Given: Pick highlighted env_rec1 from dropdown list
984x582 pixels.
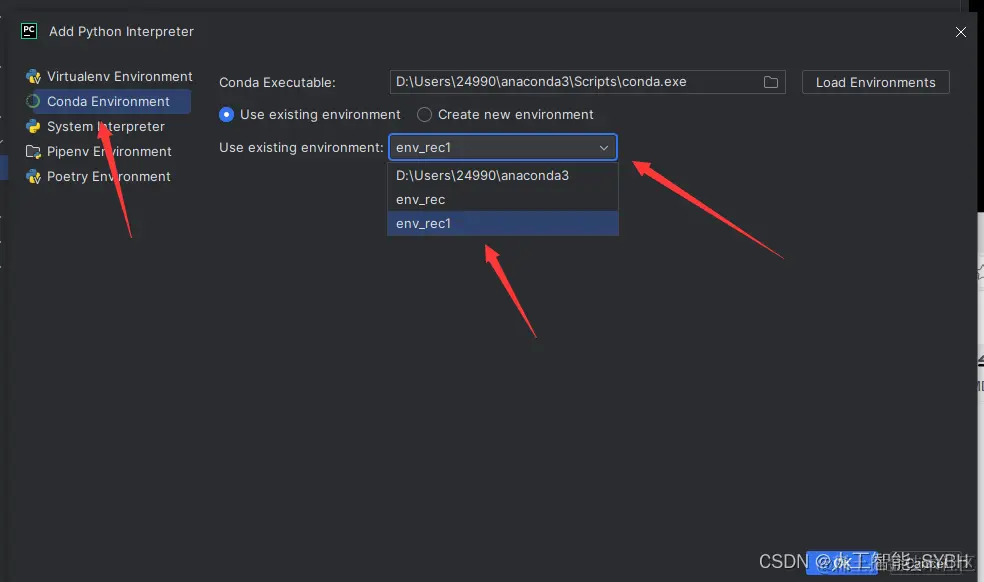Looking at the screenshot, I should click(x=503, y=224).
